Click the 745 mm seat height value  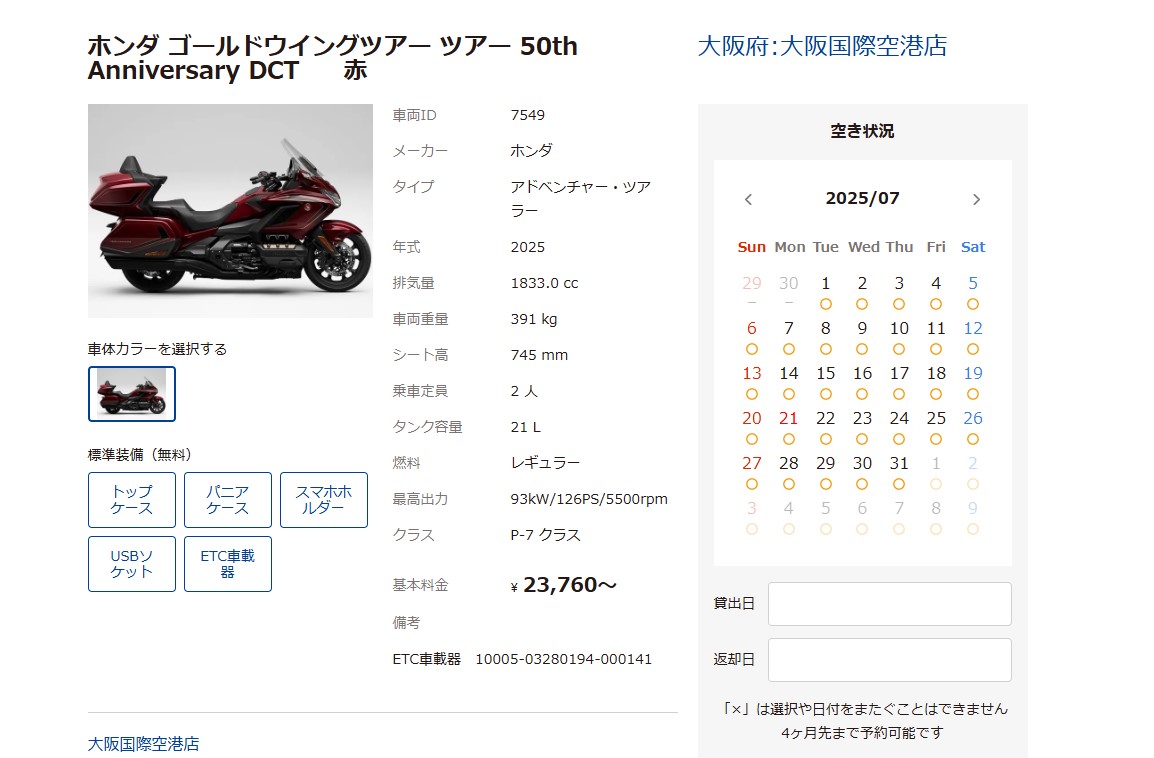point(539,355)
